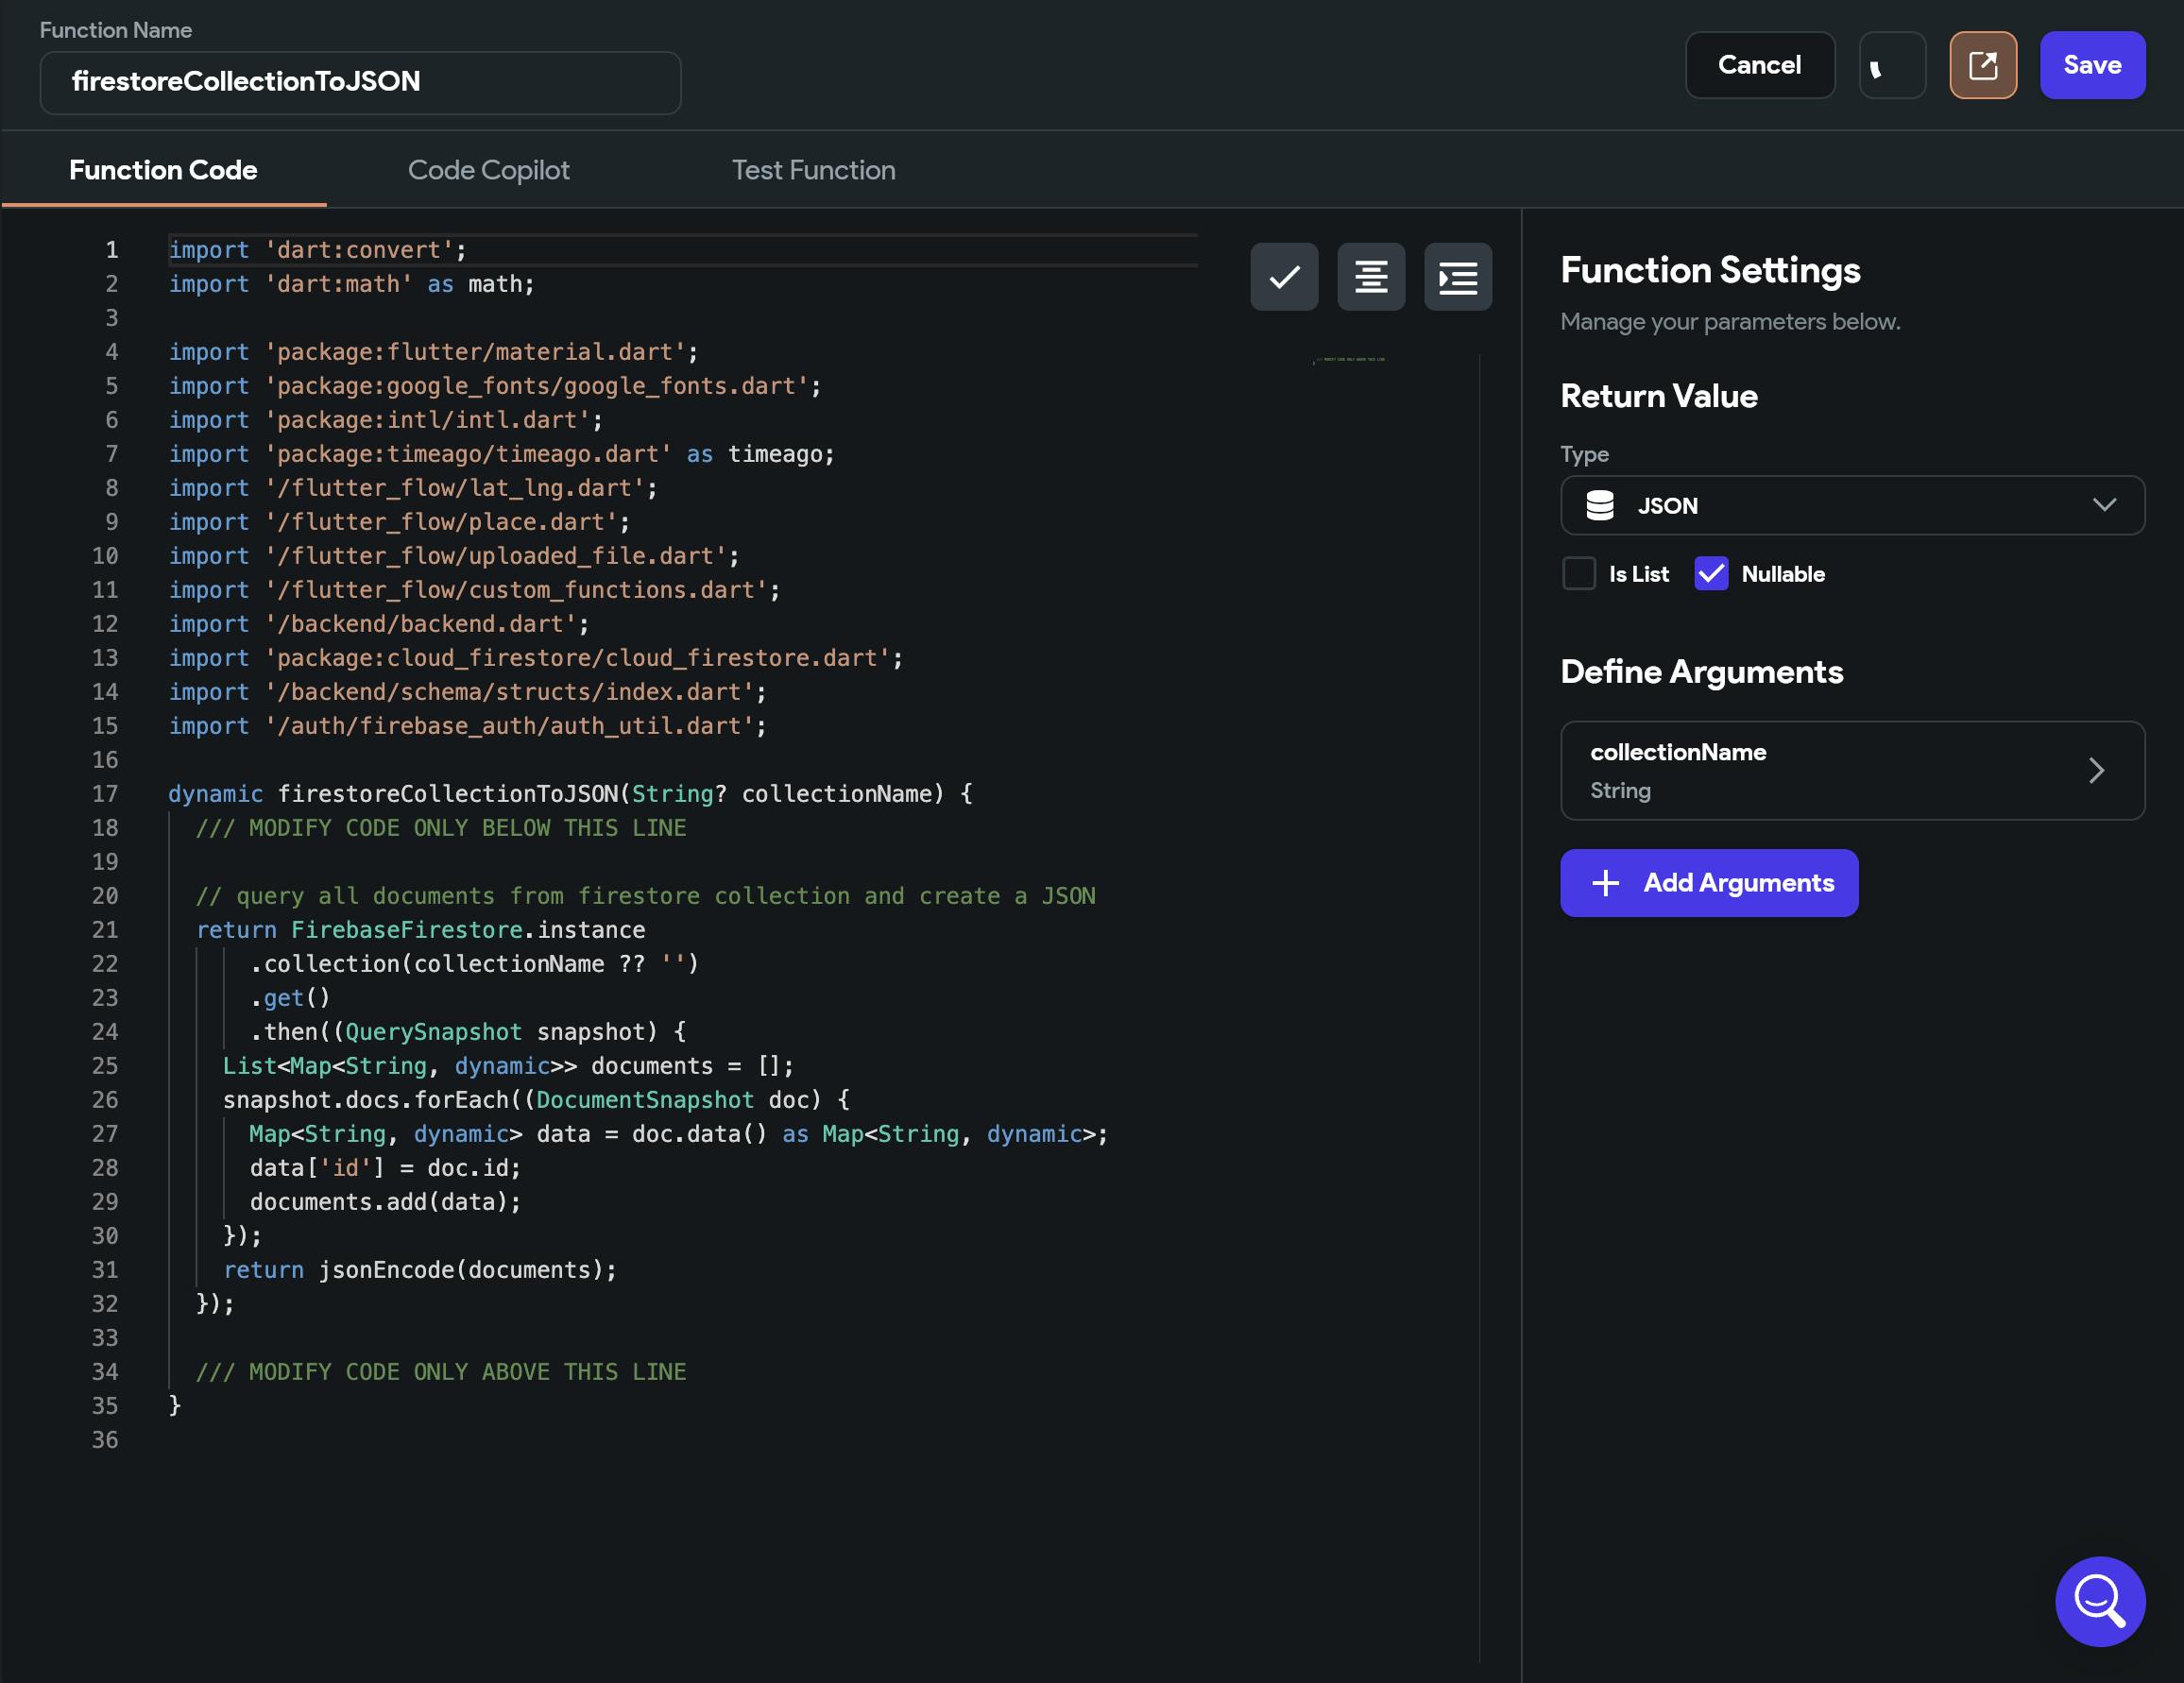This screenshot has height=1683, width=2184.
Task: Click the open in external window icon
Action: (1982, 65)
